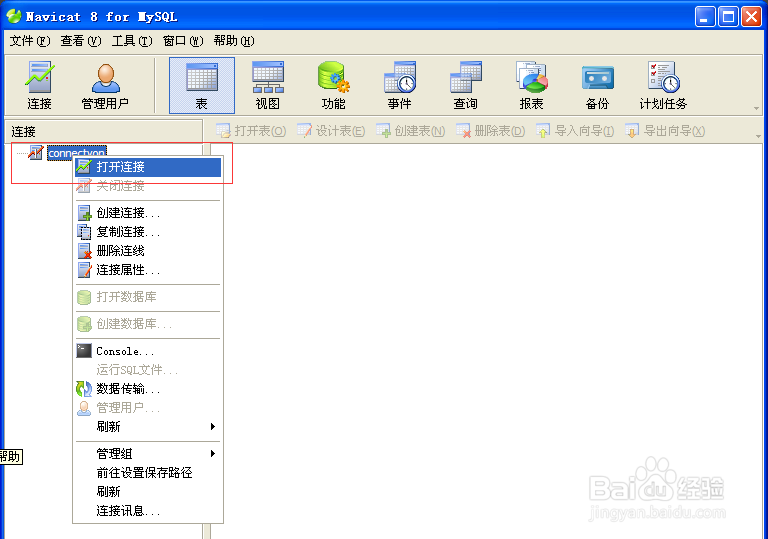Select the connectvon tree item
The image size is (768, 539).
pos(77,152)
